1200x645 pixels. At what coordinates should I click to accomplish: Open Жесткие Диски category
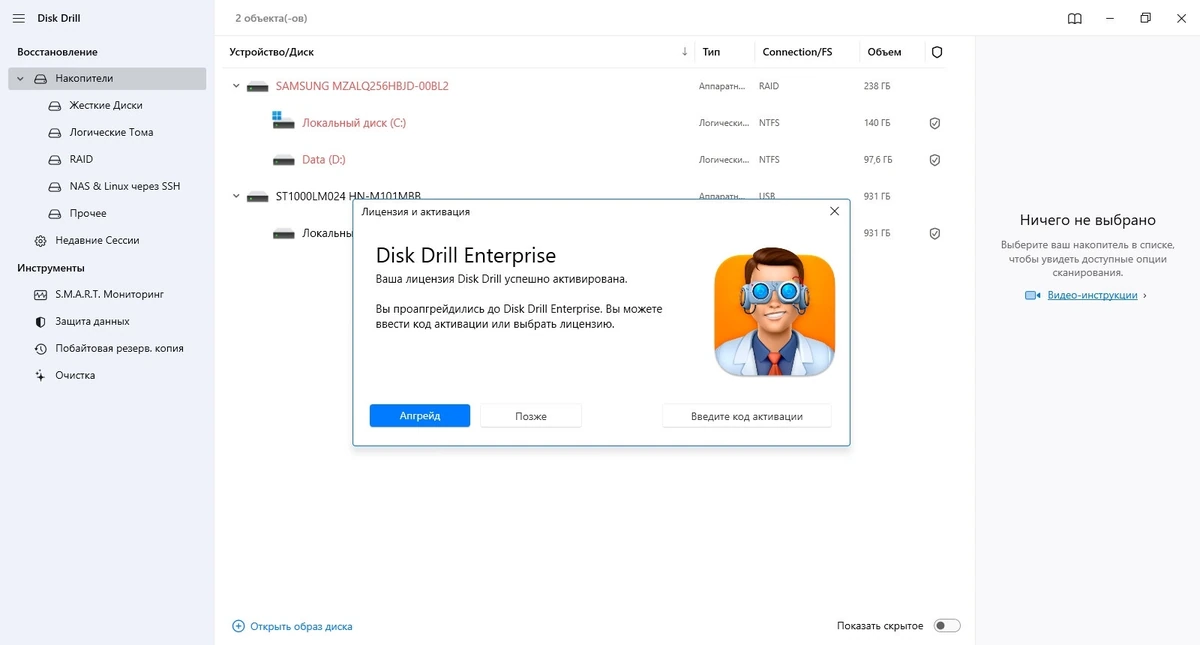(106, 105)
